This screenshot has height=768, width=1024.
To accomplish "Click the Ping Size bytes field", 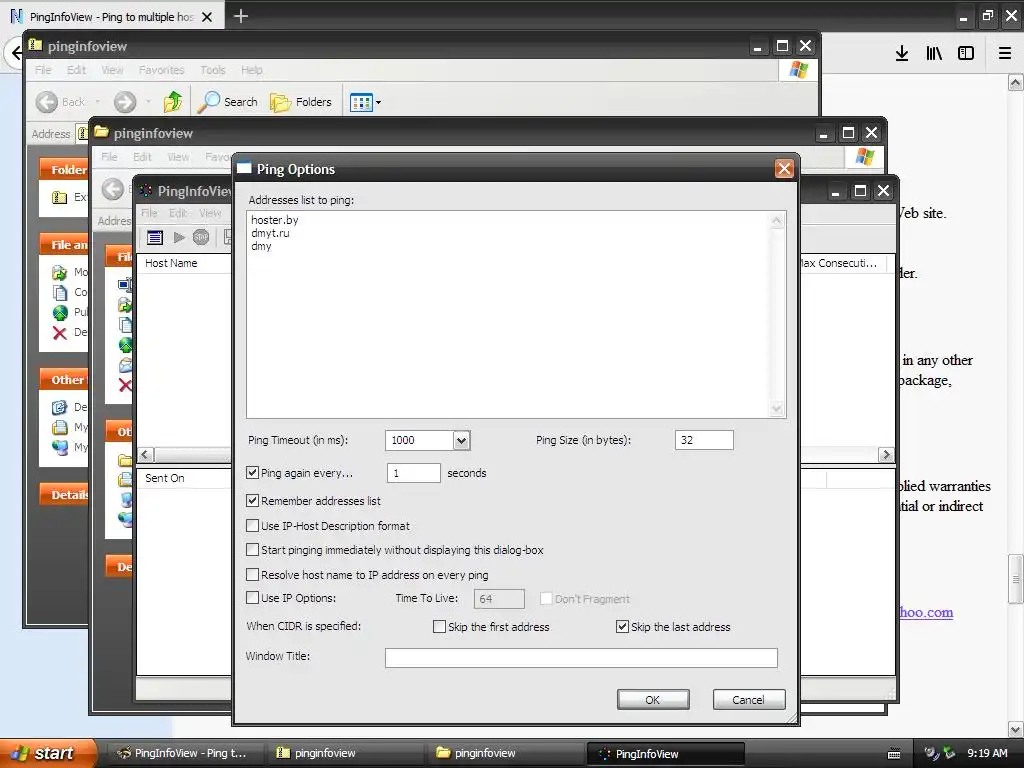I will click(704, 440).
